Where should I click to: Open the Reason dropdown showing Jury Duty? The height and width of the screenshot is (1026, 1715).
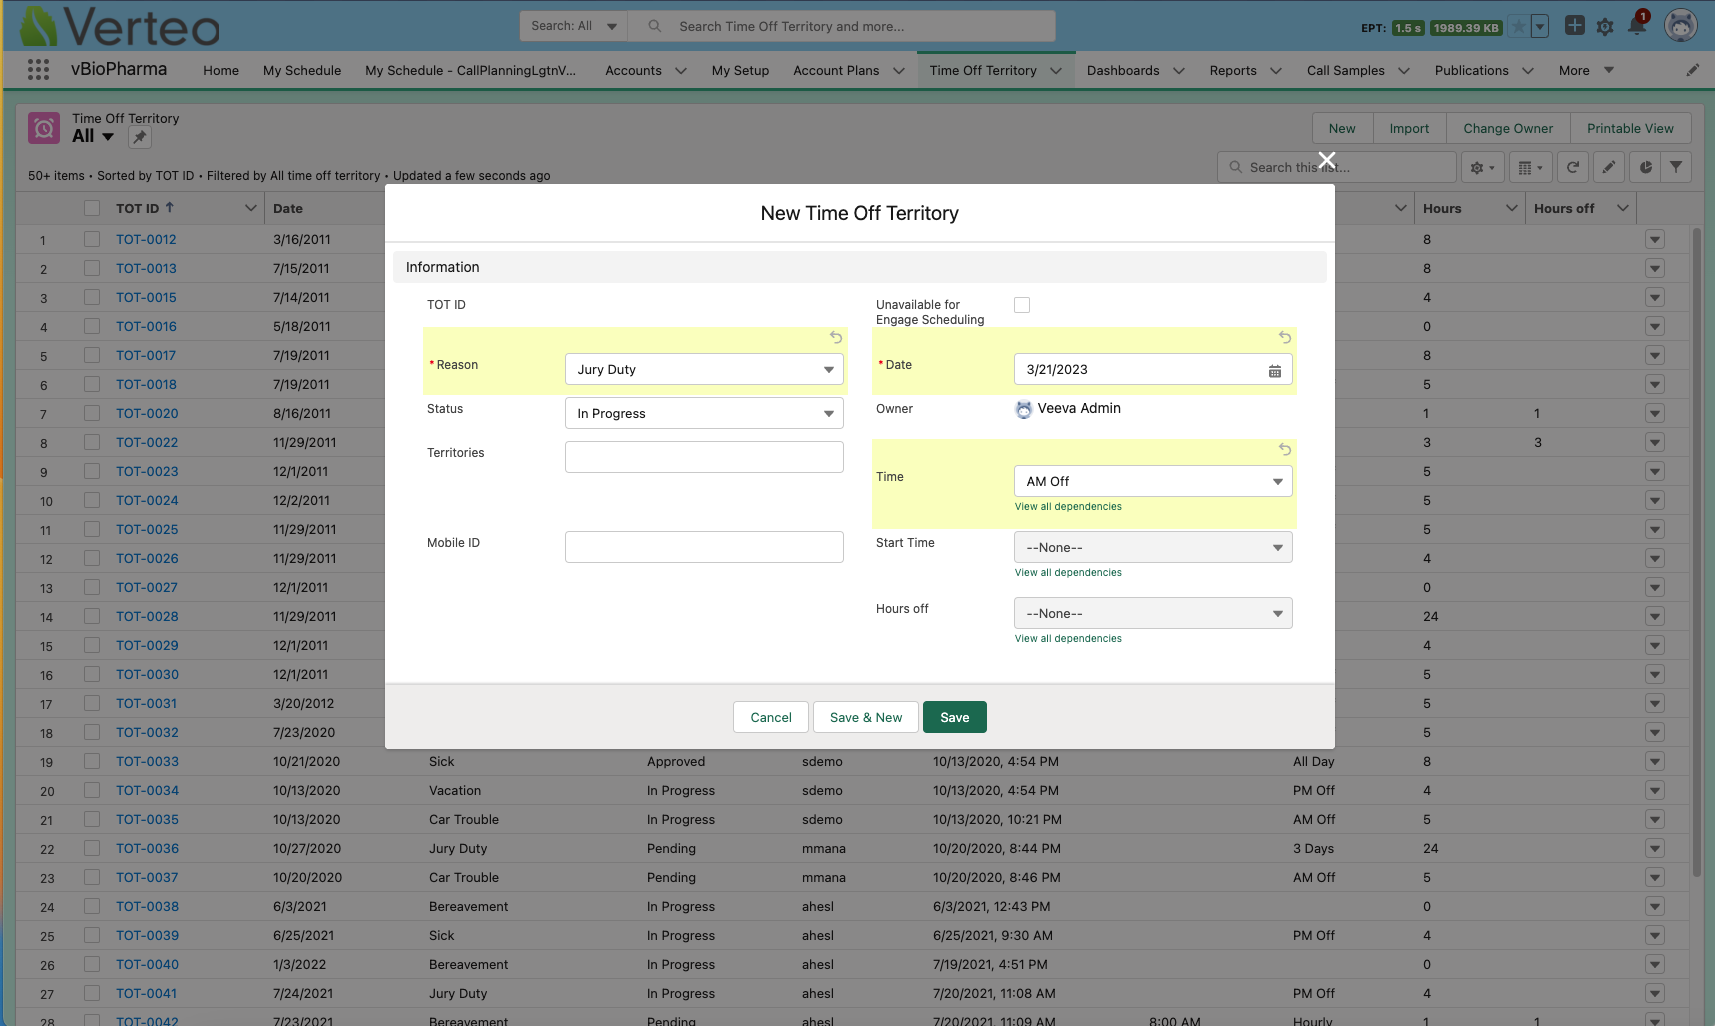point(704,369)
